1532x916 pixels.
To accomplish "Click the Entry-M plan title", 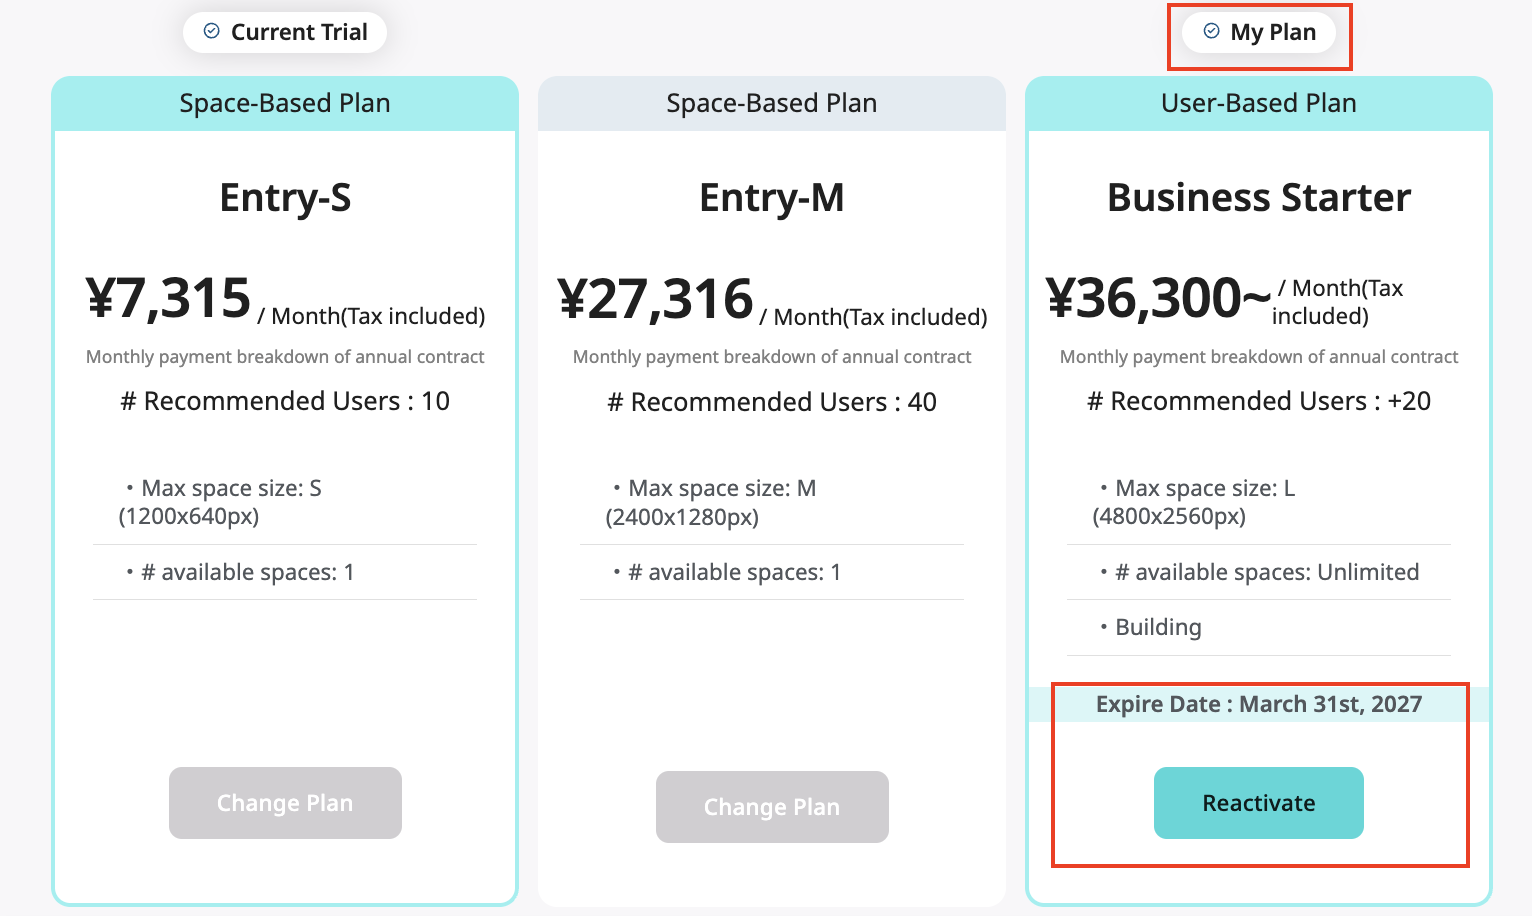I will [771, 197].
